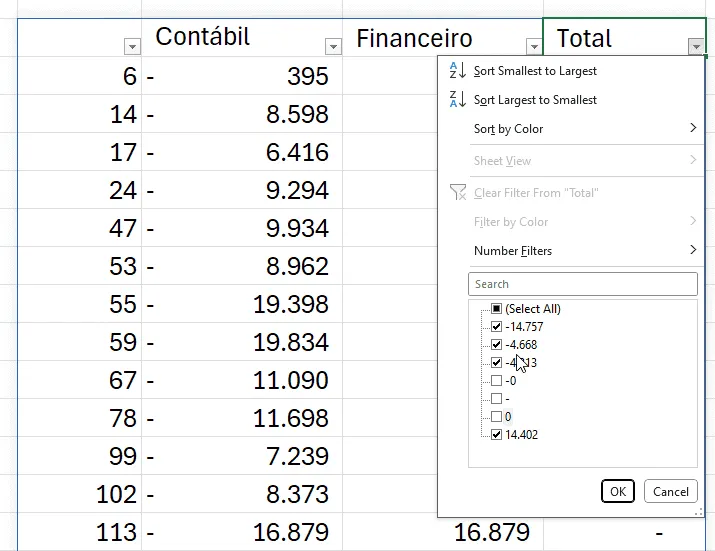Select the first-column cell 113
This screenshot has height=551, width=715.
point(79,532)
